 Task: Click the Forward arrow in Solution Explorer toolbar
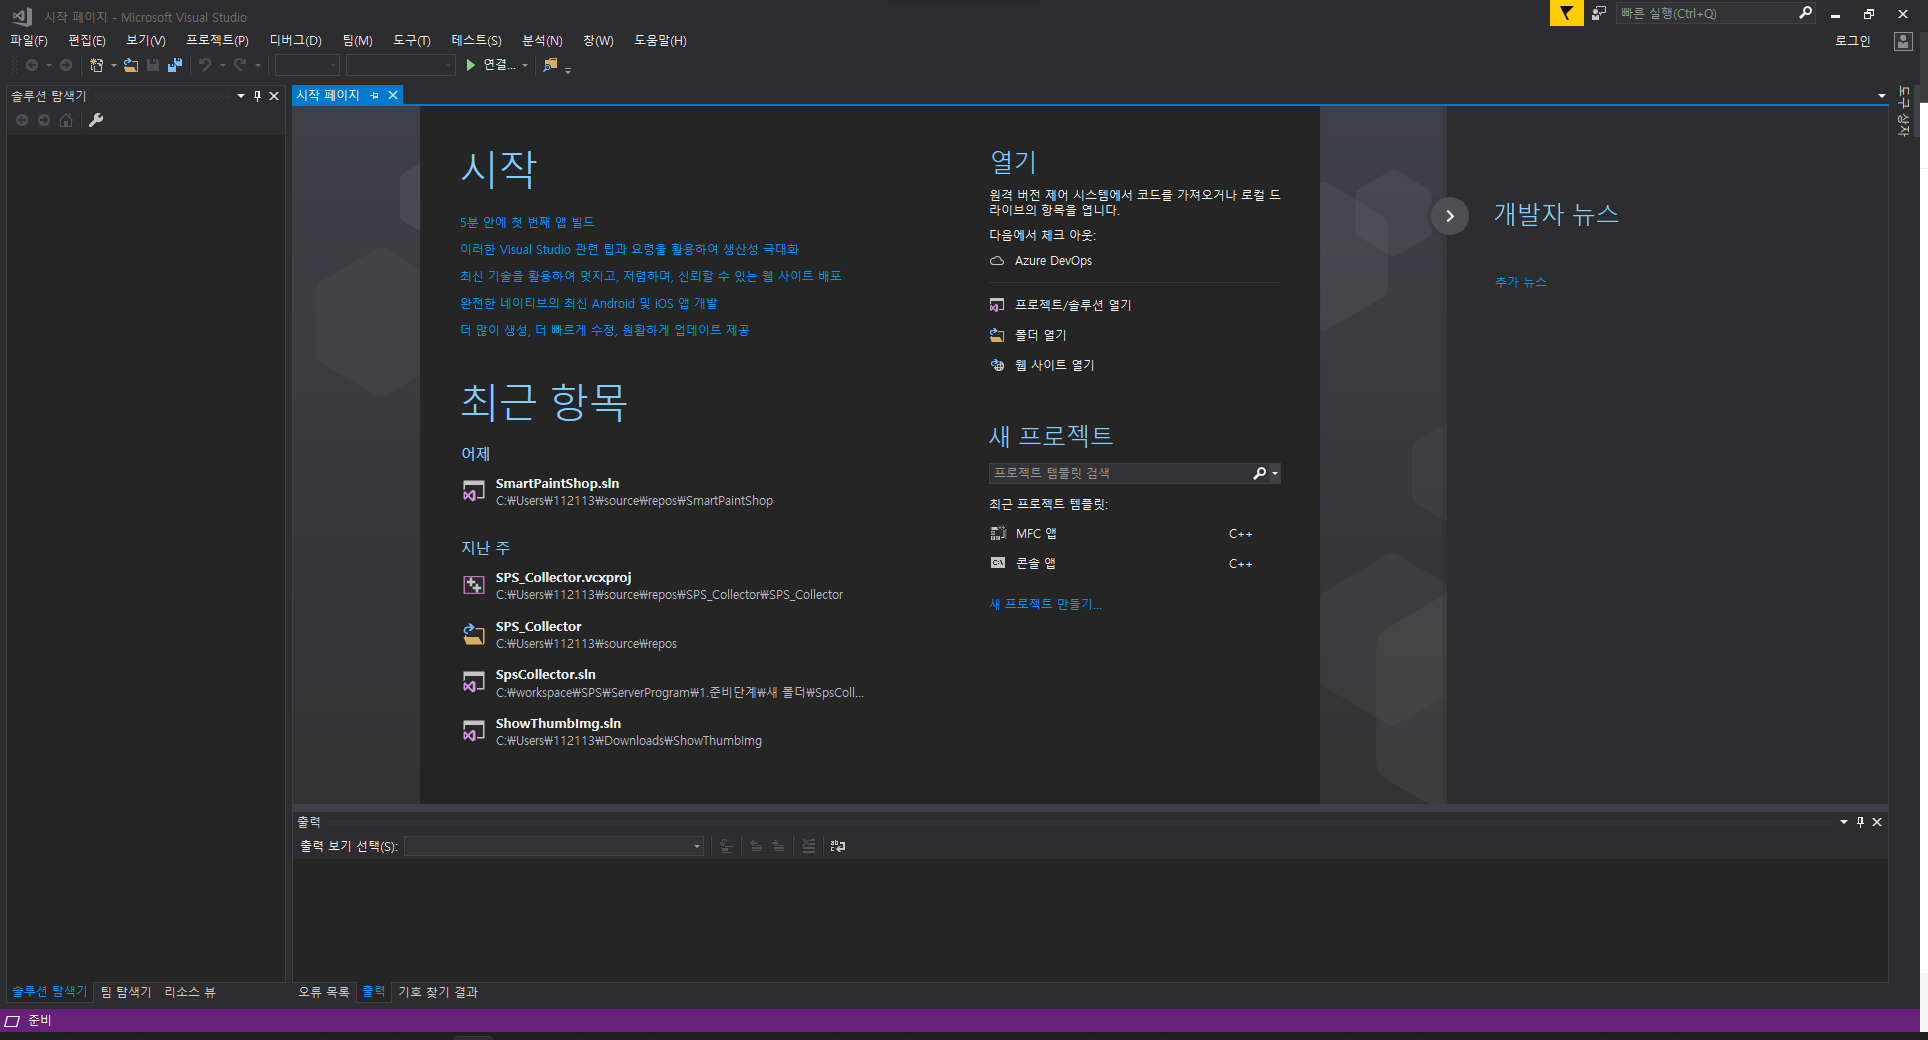coord(44,120)
